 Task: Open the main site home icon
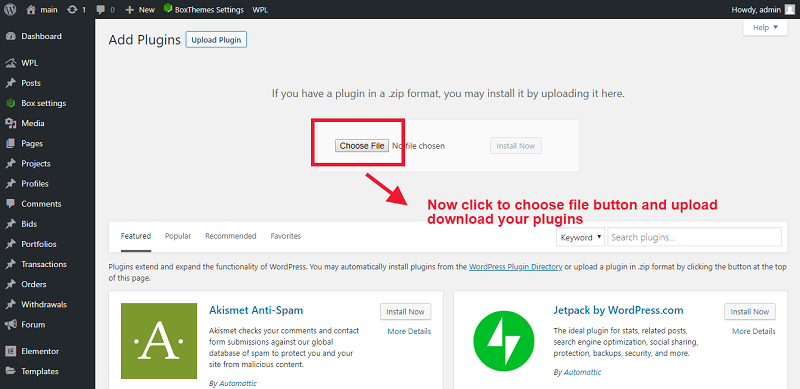tap(31, 9)
